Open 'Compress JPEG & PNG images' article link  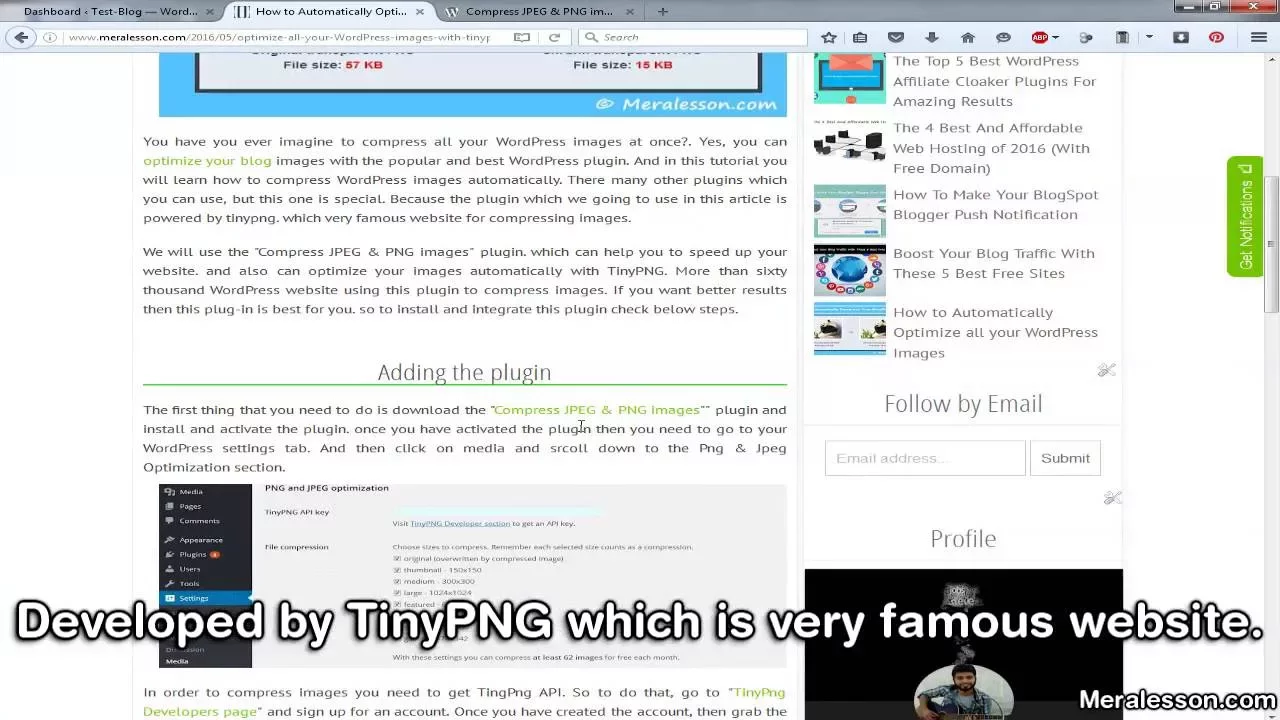click(x=596, y=409)
